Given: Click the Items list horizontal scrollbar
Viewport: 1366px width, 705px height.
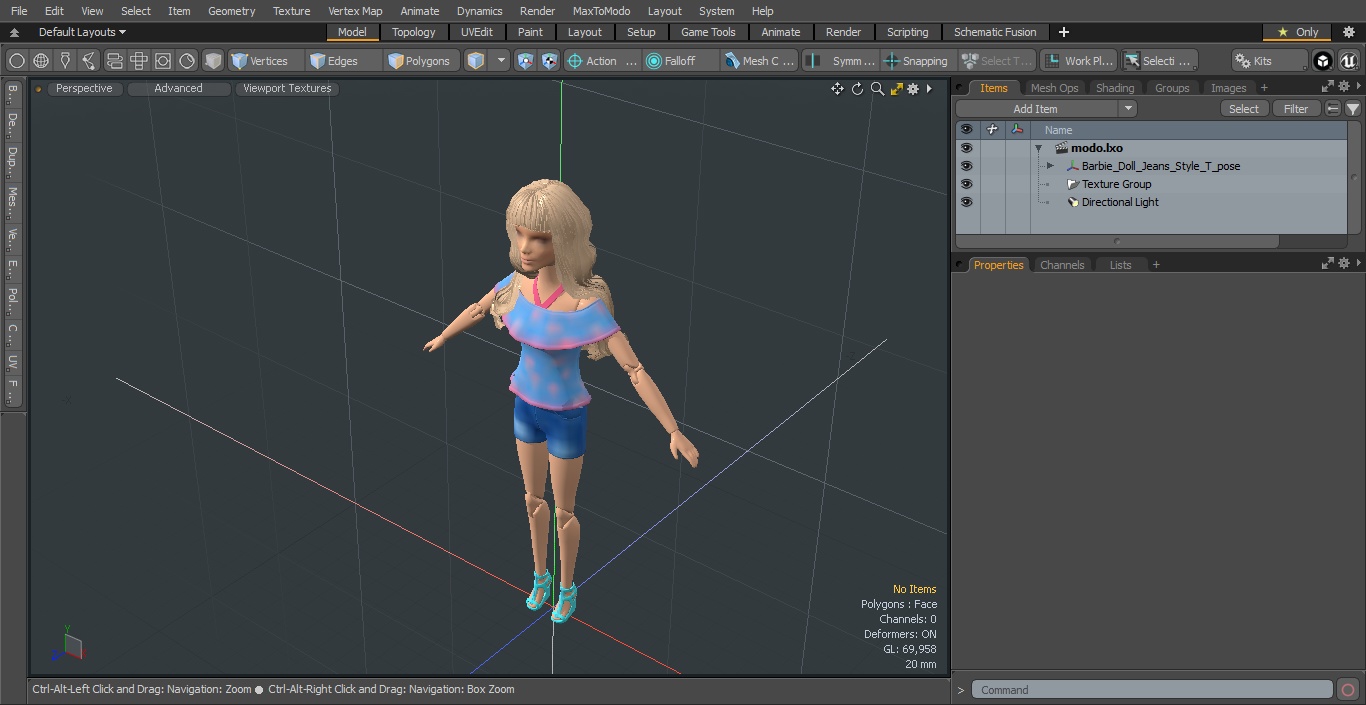Looking at the screenshot, I should (x=1117, y=241).
